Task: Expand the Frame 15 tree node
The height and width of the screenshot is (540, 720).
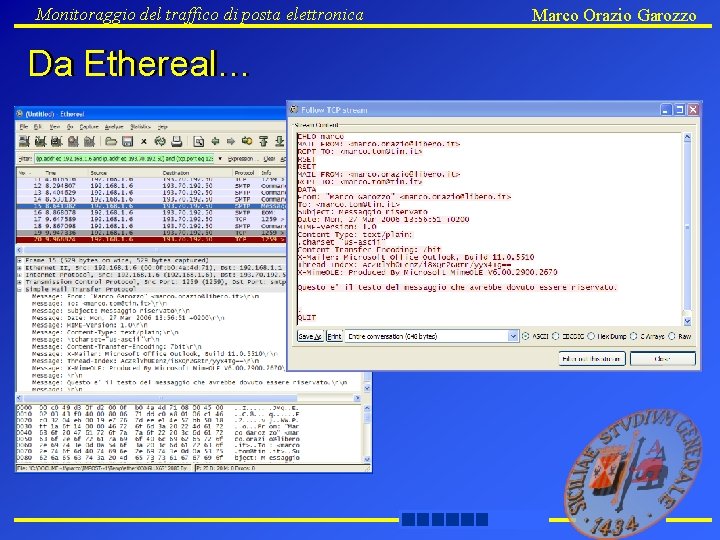Action: [x=20, y=260]
